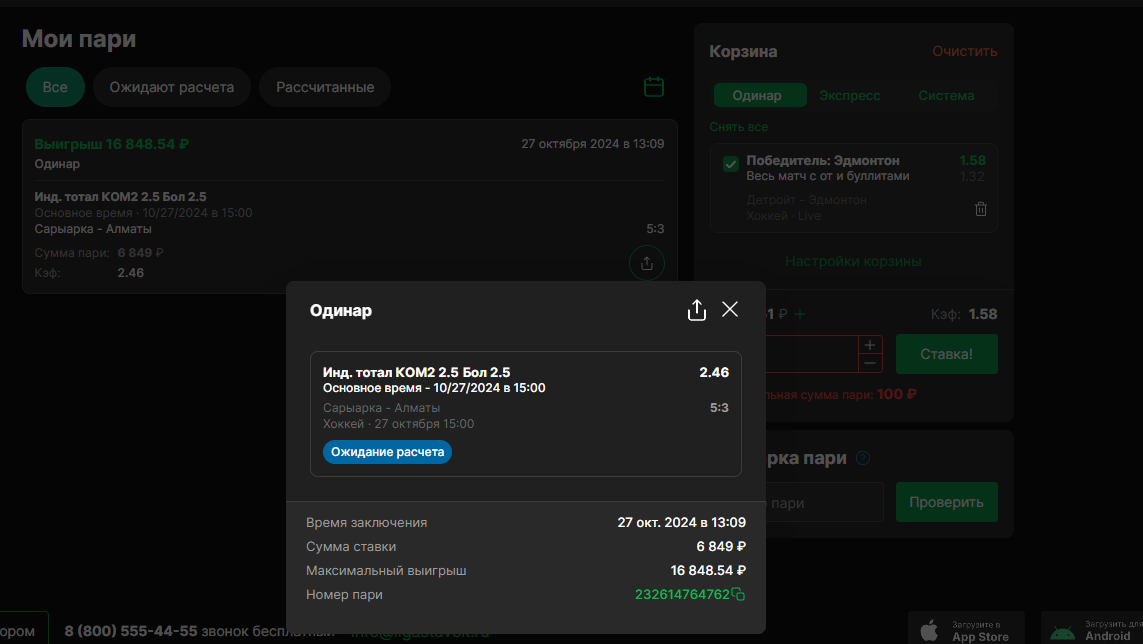Click Очистить to clear the basket
1143x644 pixels.
click(965, 51)
